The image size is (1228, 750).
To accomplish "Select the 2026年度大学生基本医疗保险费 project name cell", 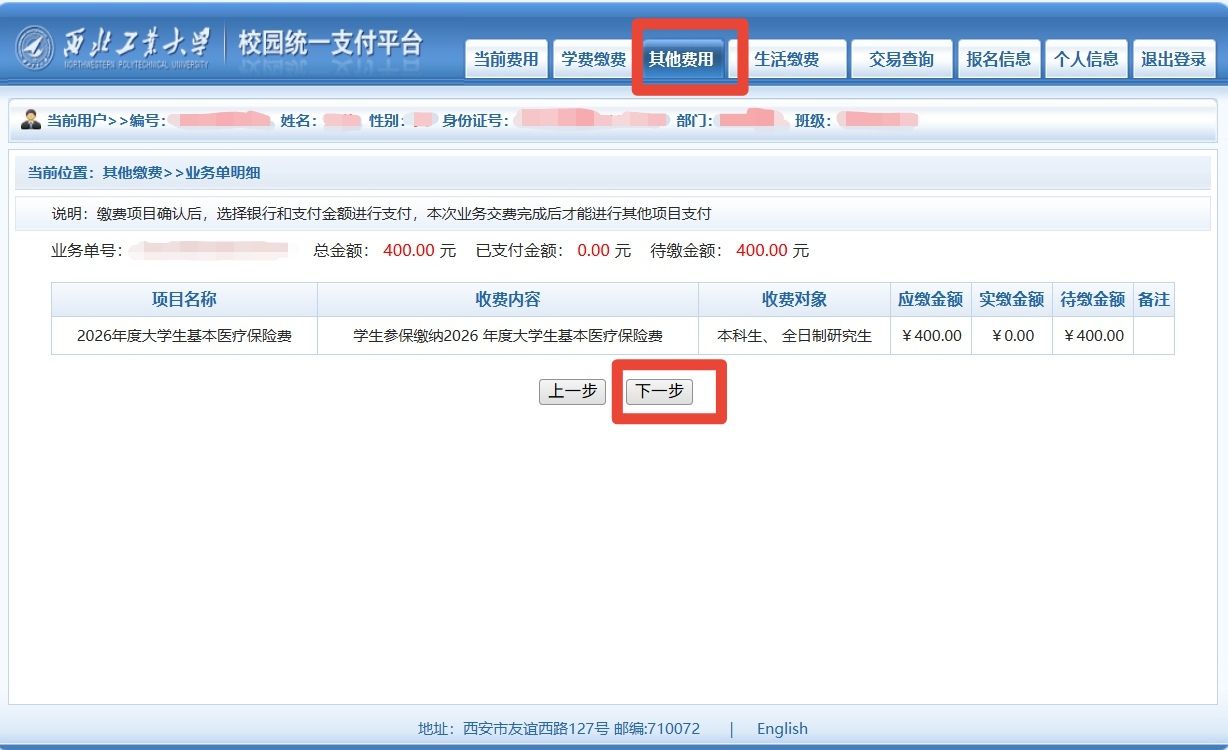I will click(184, 336).
